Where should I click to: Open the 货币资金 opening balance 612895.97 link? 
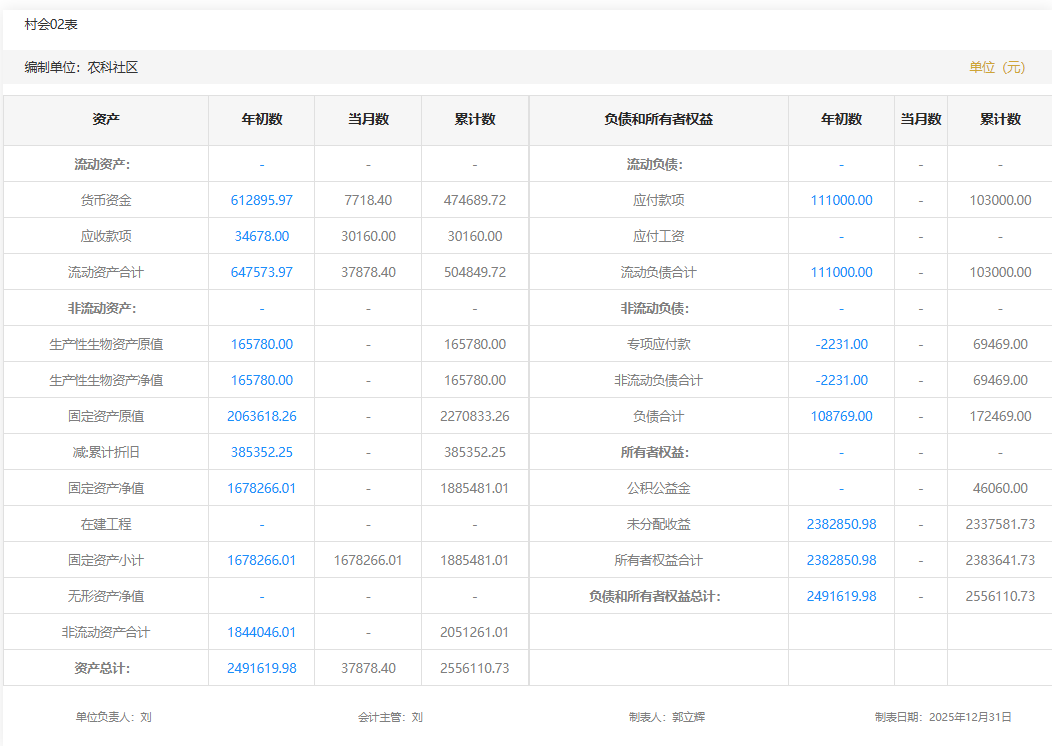click(261, 200)
